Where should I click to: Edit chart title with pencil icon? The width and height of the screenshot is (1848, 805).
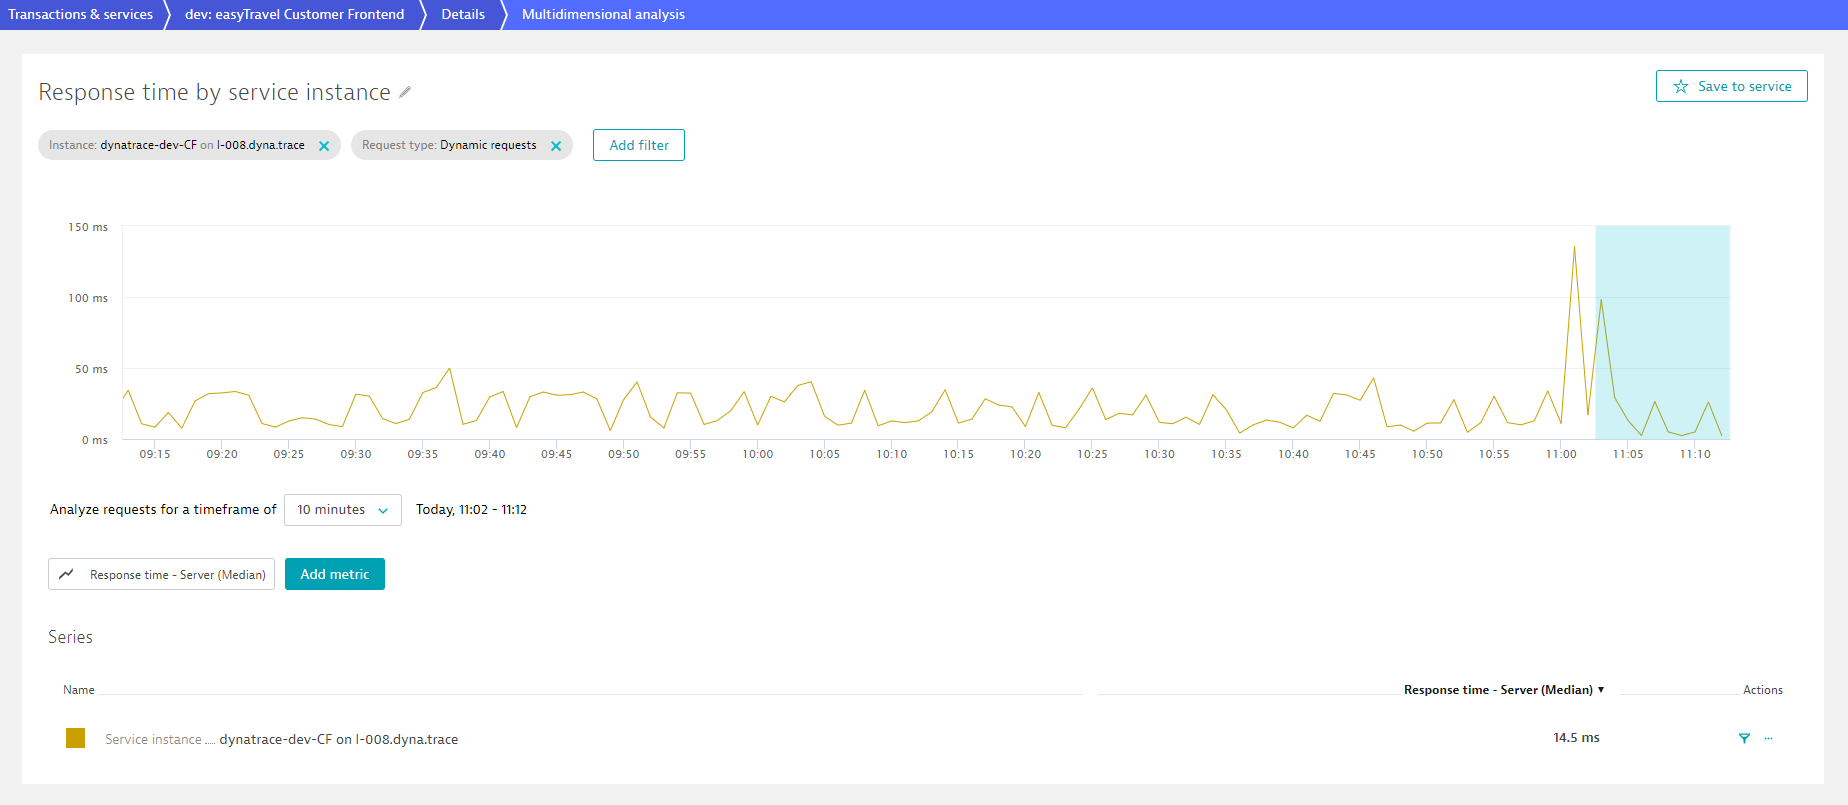pyautogui.click(x=405, y=92)
